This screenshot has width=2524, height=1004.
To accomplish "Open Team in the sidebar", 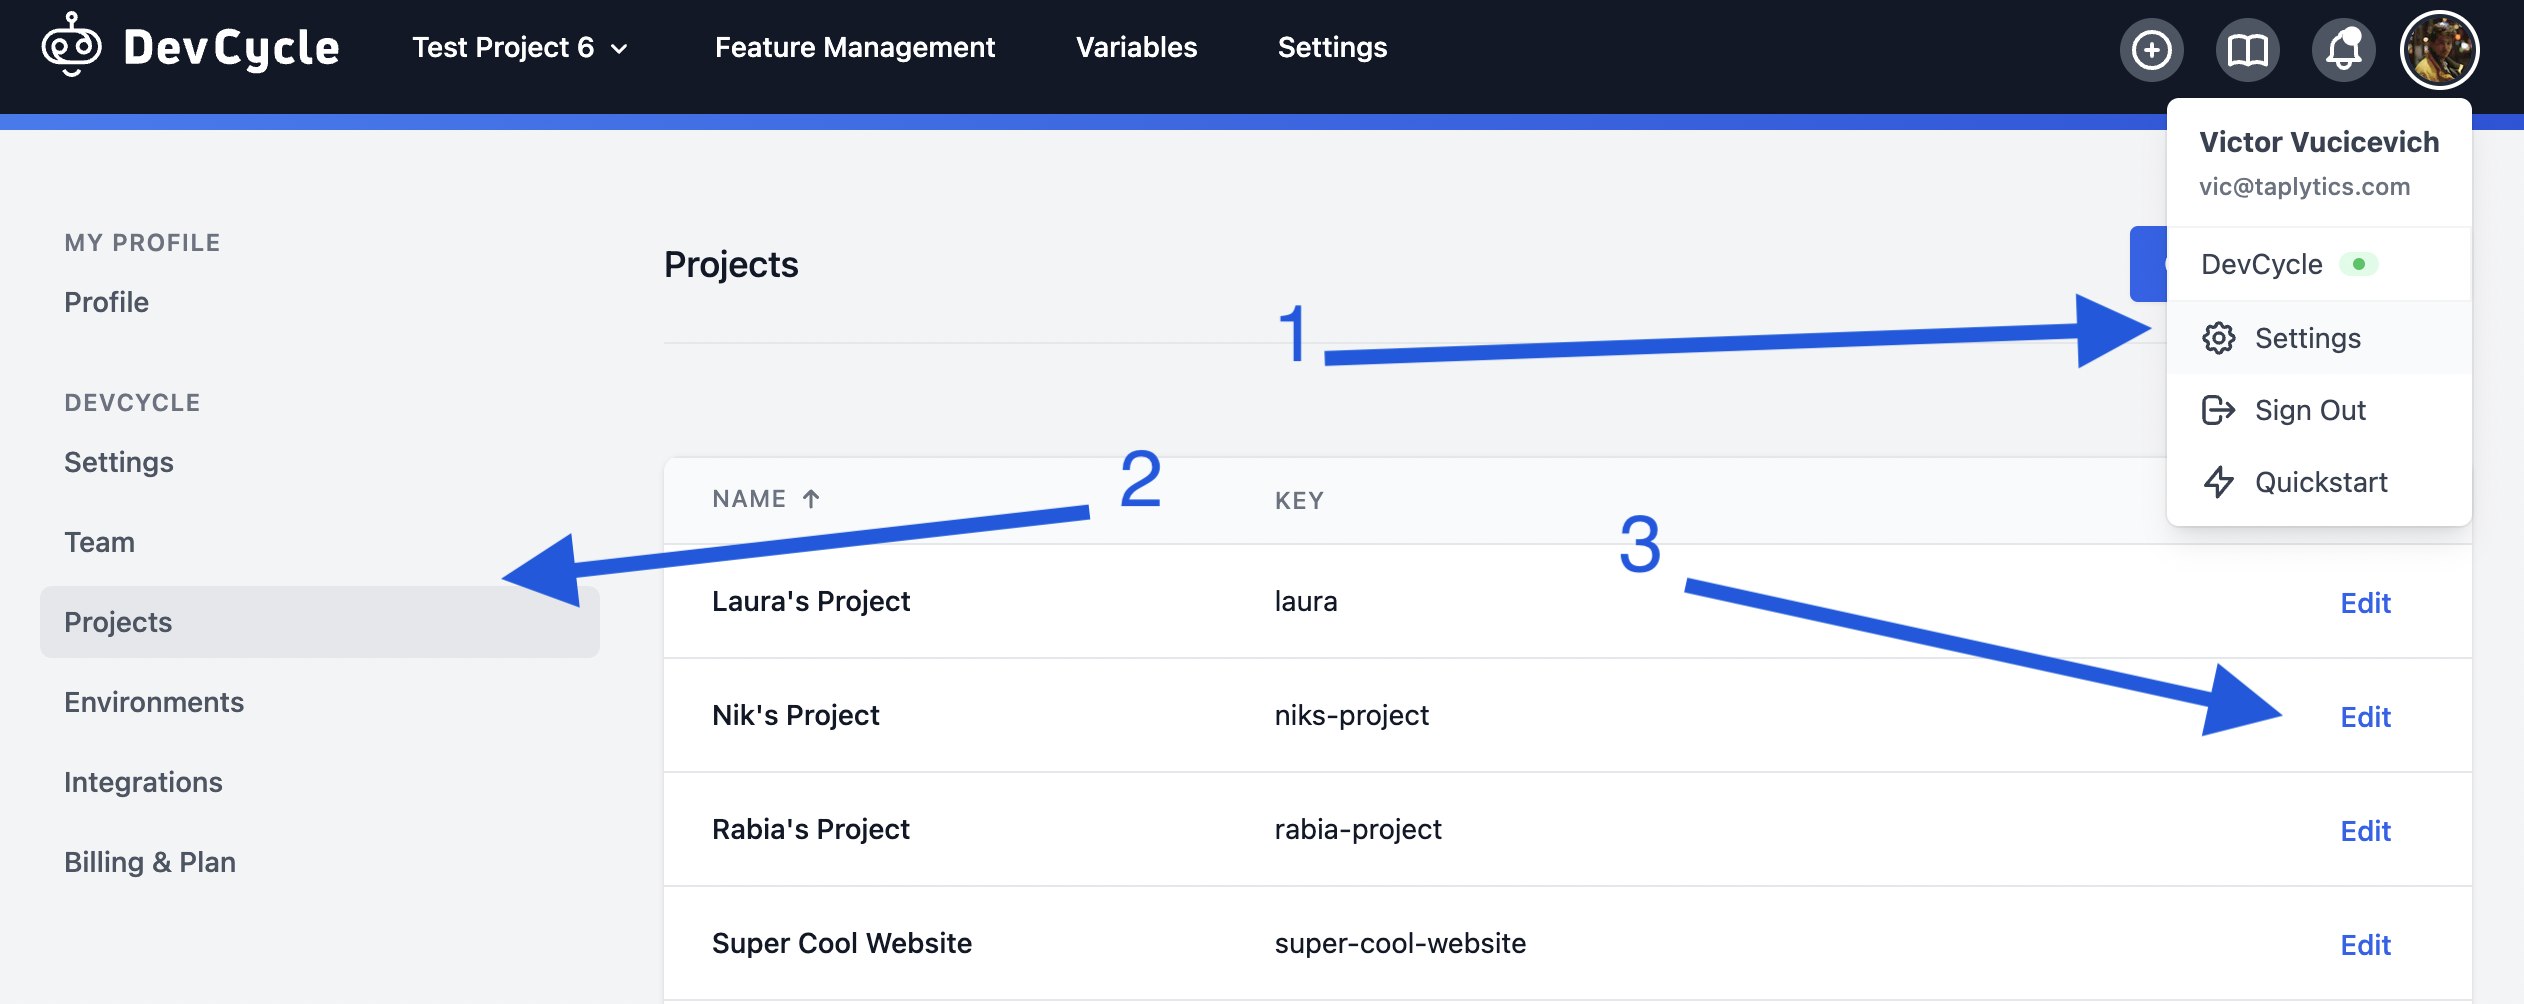I will click(99, 542).
